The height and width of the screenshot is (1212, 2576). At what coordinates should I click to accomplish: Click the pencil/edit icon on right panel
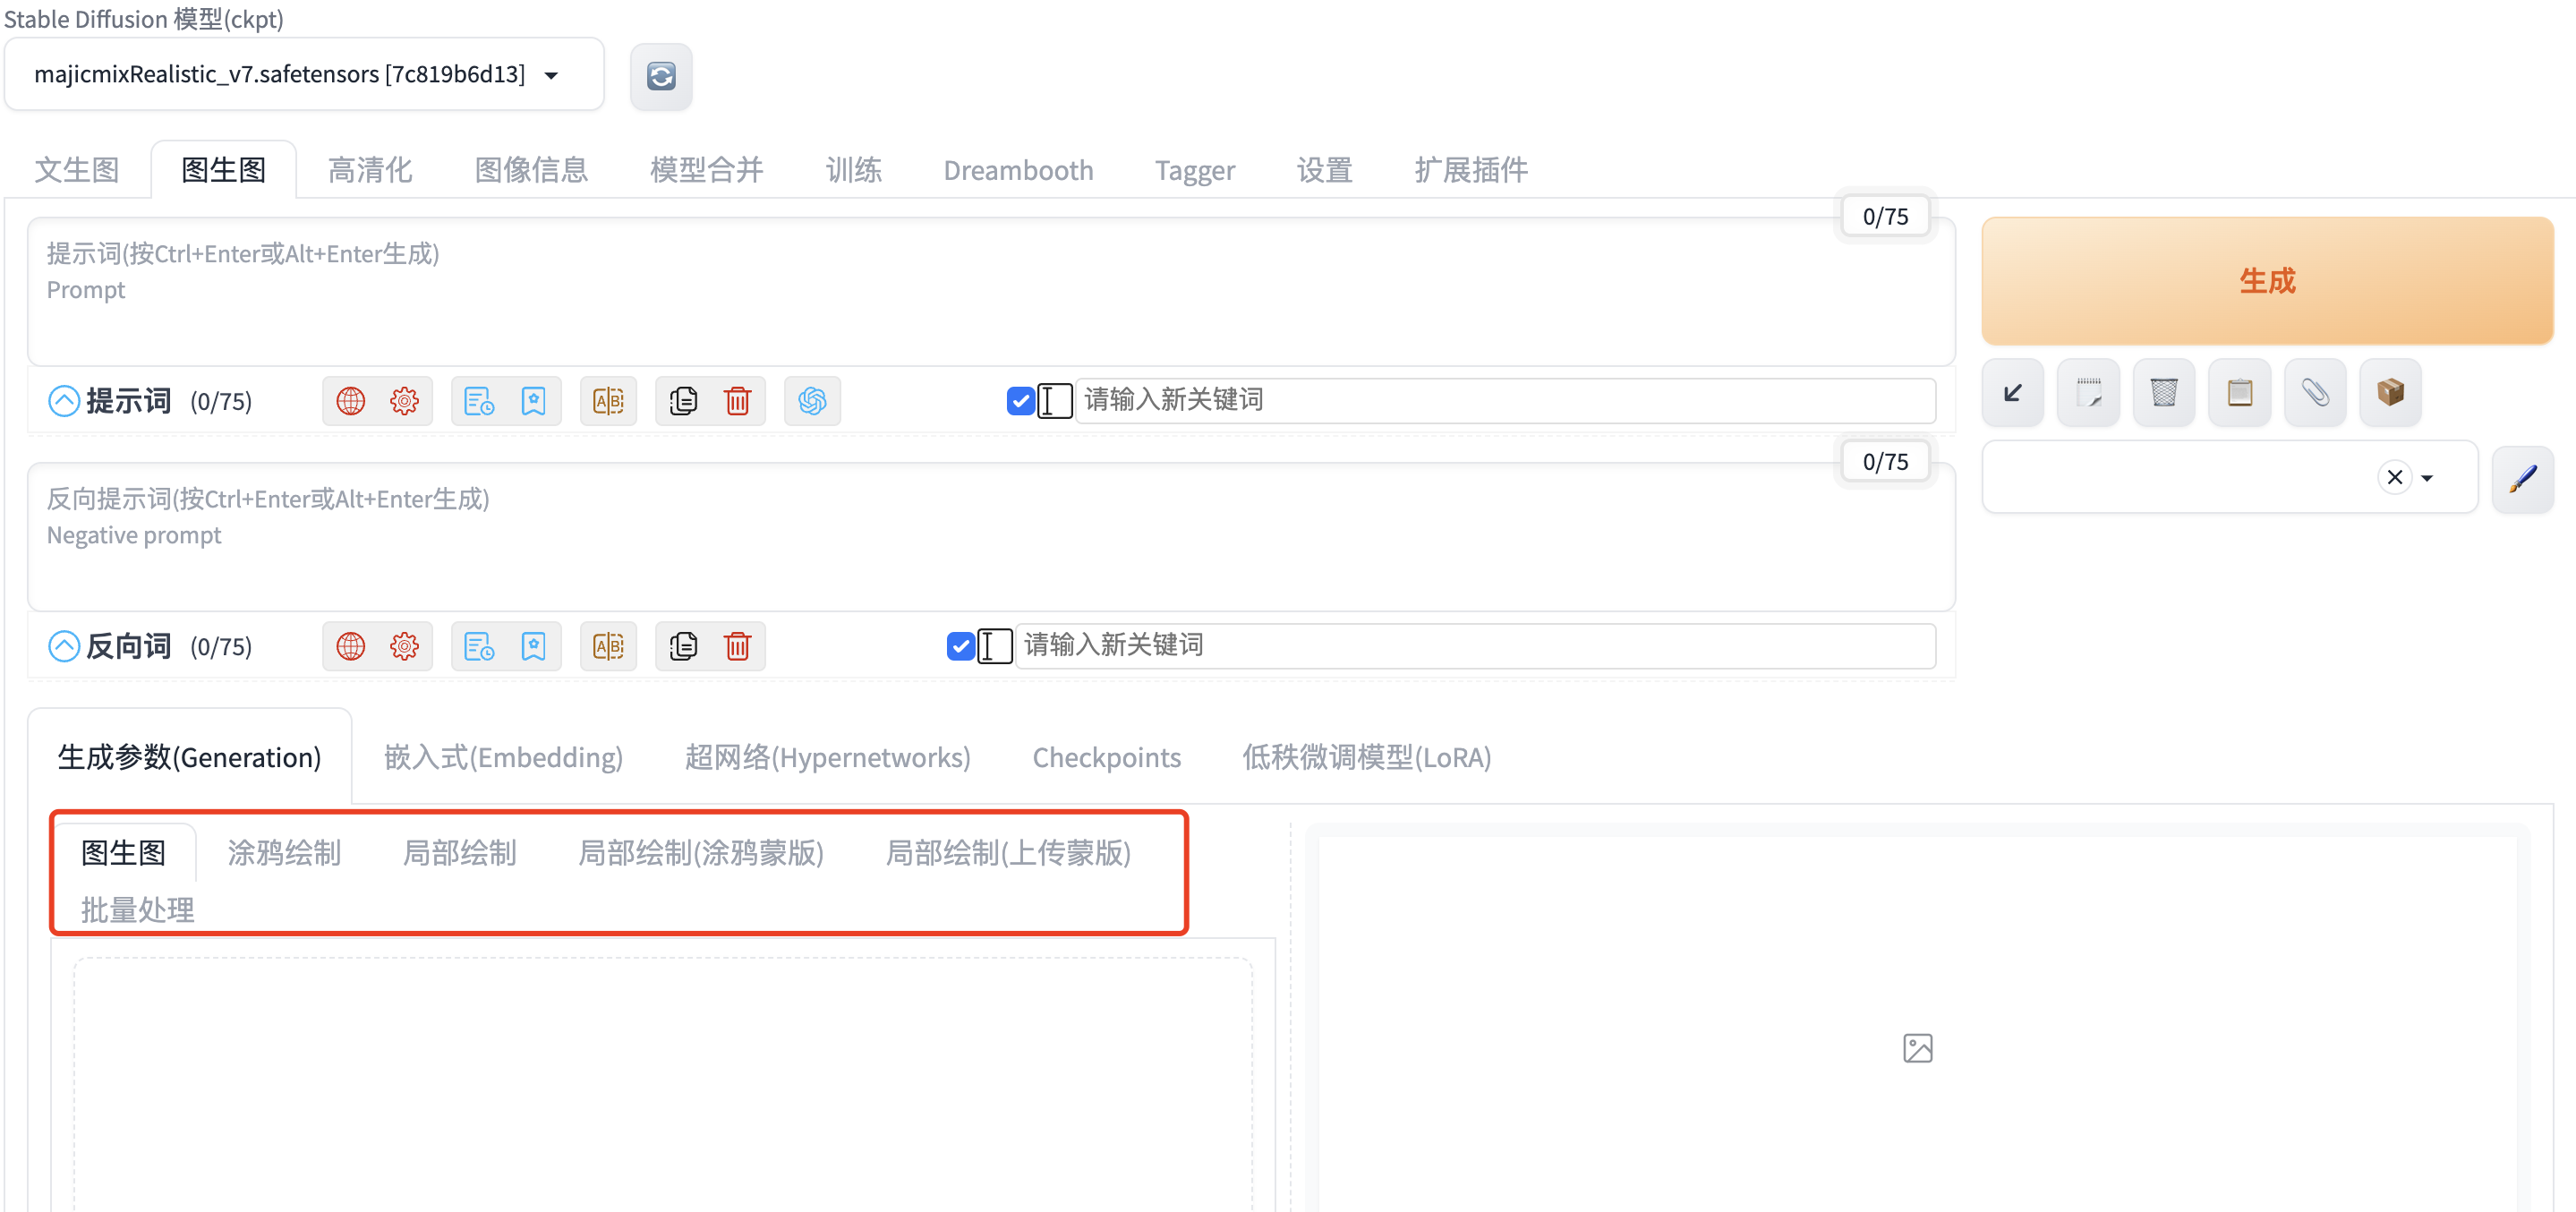(x=2521, y=480)
